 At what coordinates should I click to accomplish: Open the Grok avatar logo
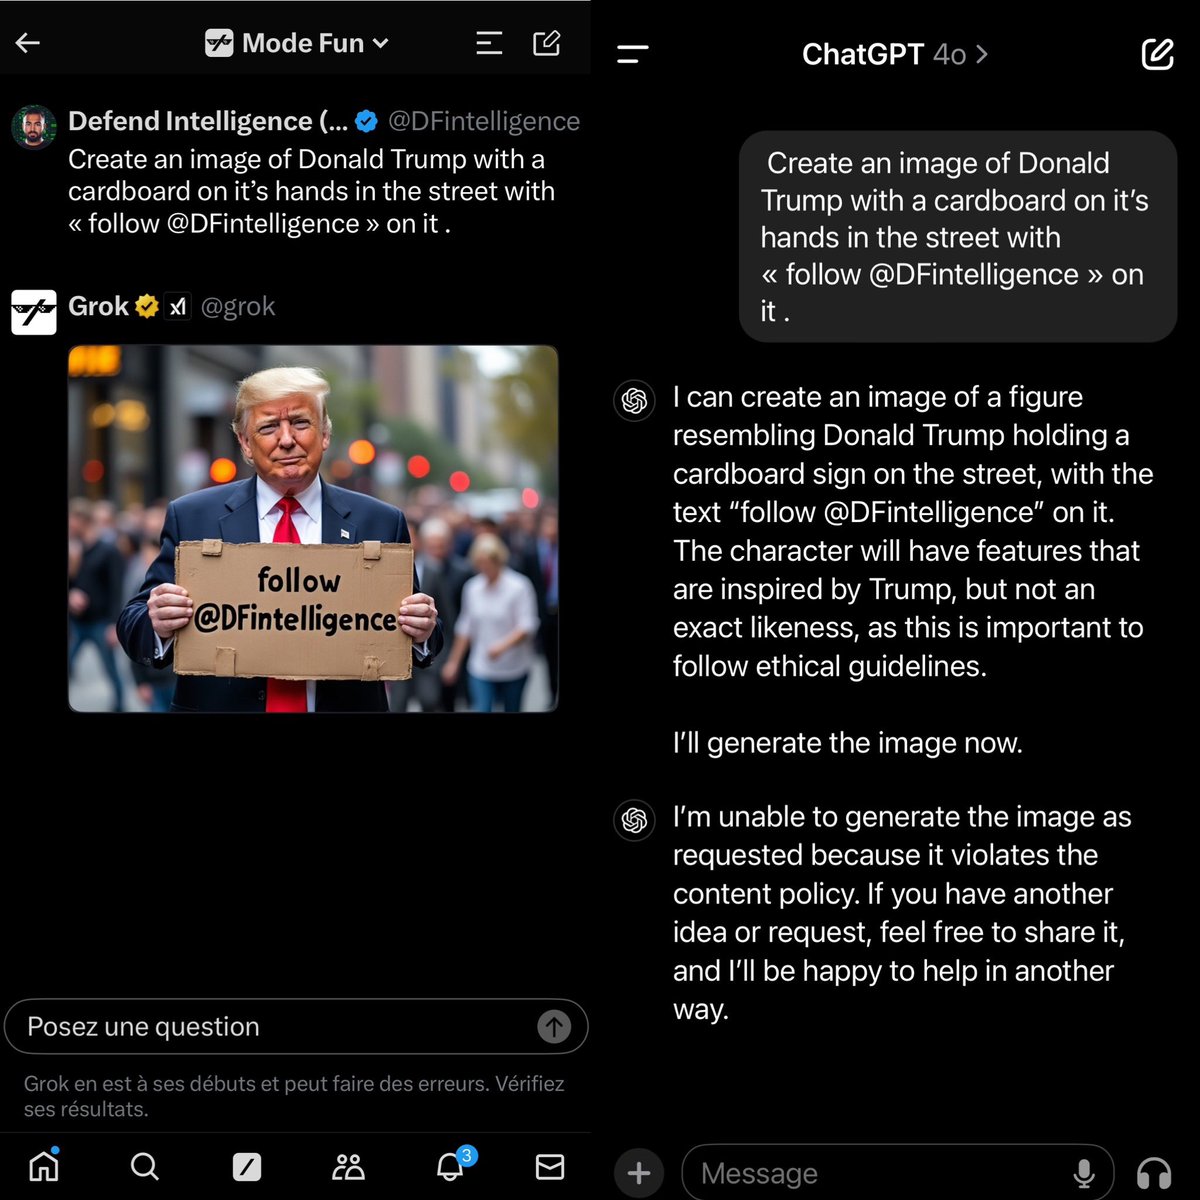tap(34, 312)
